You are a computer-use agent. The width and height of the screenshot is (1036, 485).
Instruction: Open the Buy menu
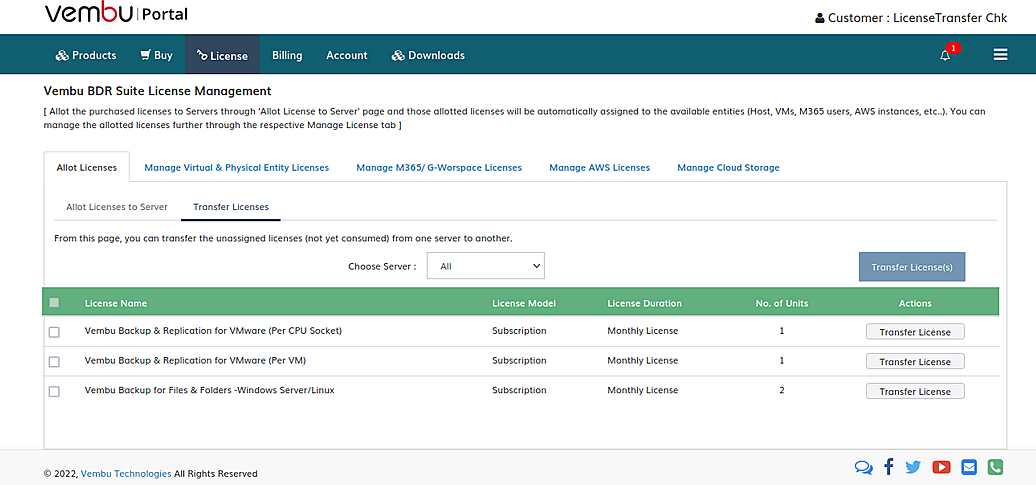tap(157, 56)
